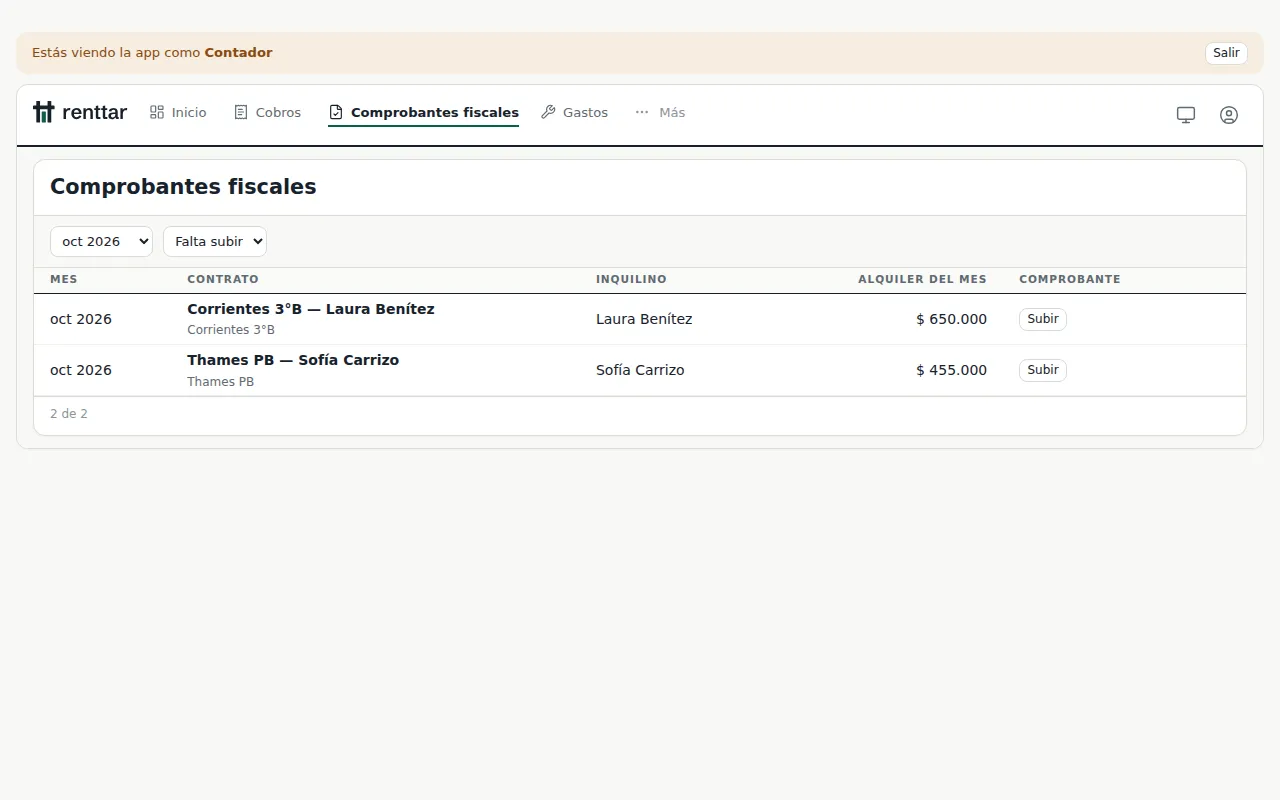The width and height of the screenshot is (1280, 800).
Task: Click the $ 650.000 rent amount
Action: pyautogui.click(x=951, y=319)
